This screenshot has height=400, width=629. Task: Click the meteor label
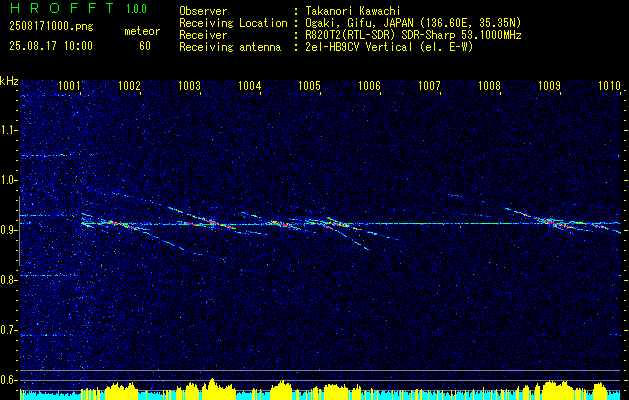click(x=142, y=31)
